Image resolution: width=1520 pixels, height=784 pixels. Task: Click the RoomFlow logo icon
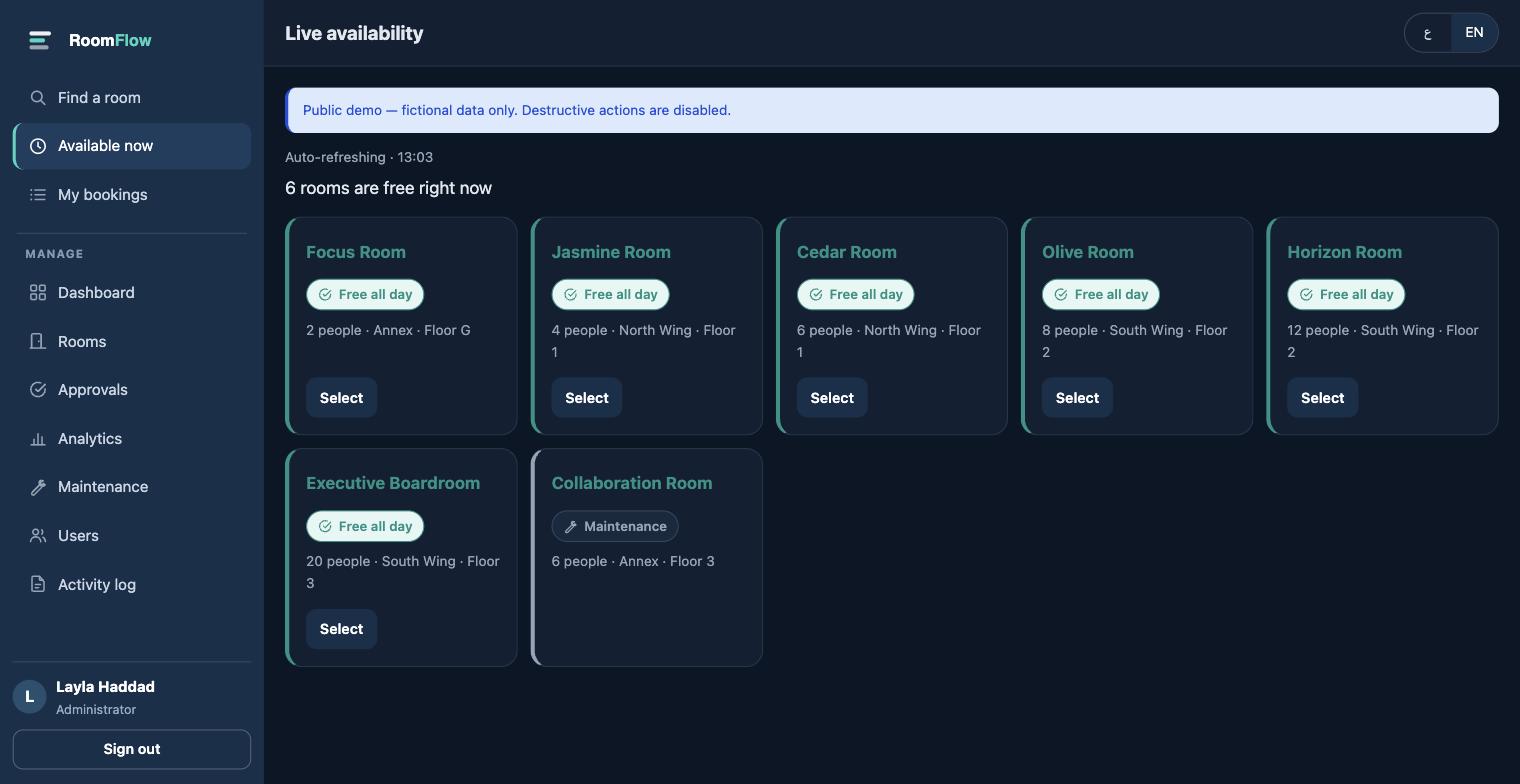click(39, 40)
